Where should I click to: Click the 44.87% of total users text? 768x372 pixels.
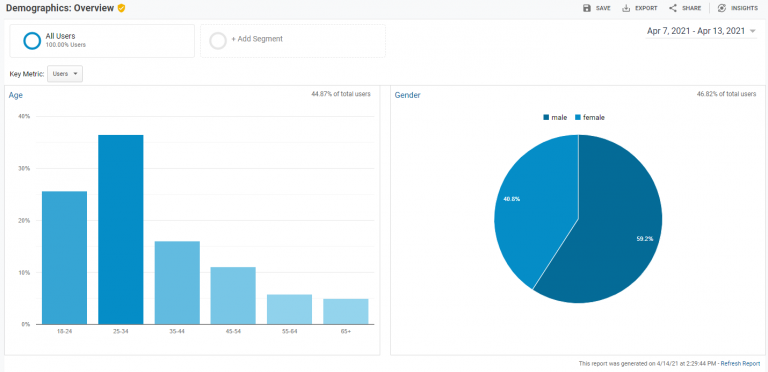[x=341, y=94]
